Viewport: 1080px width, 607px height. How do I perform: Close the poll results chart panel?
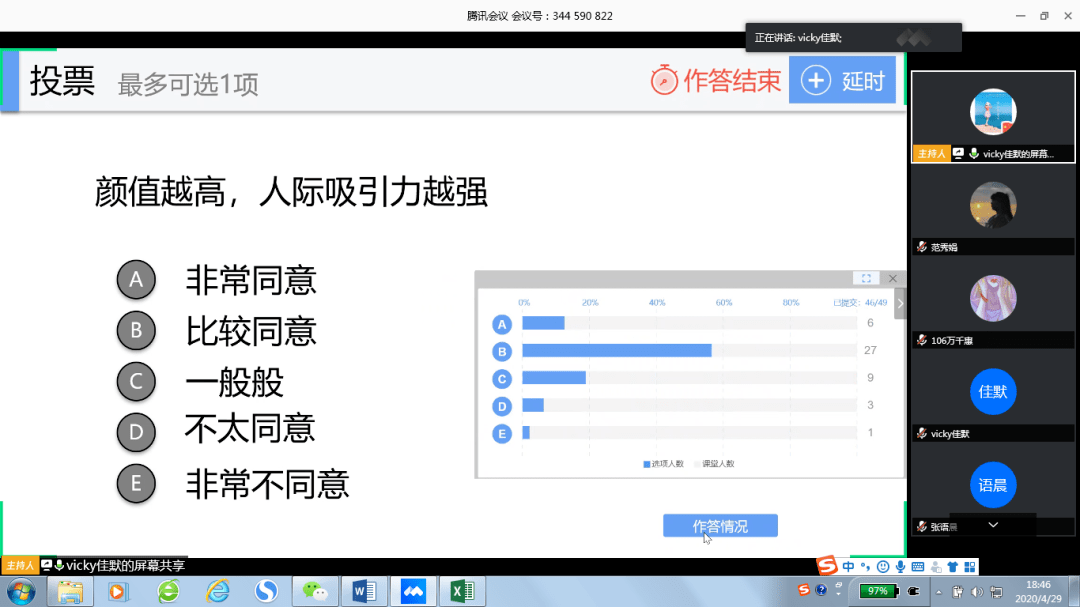[893, 278]
